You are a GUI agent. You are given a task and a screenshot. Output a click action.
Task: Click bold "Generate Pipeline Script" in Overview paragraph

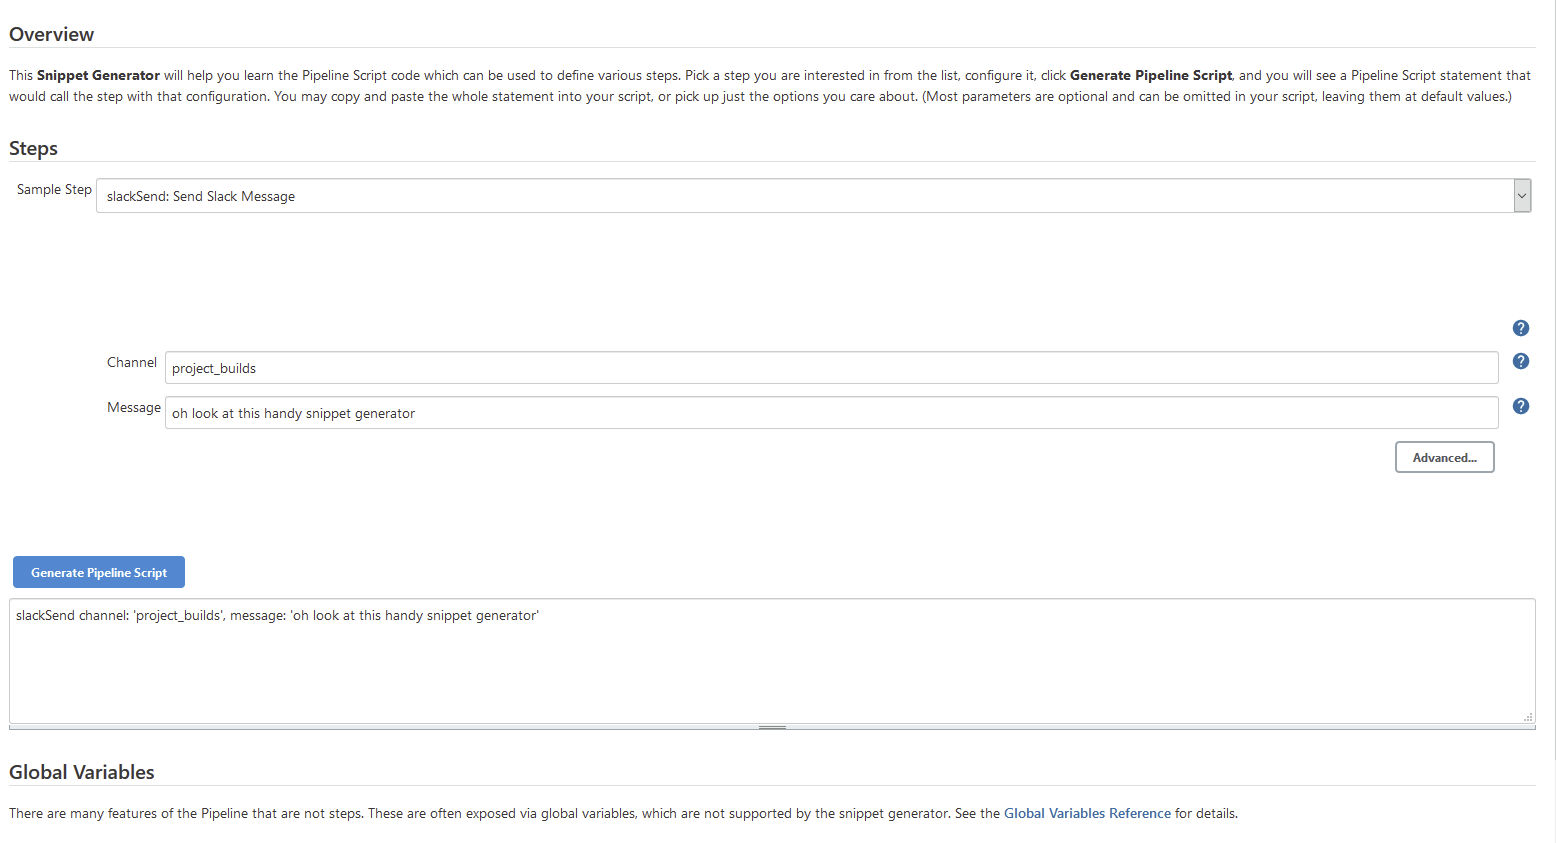[x=1151, y=75]
